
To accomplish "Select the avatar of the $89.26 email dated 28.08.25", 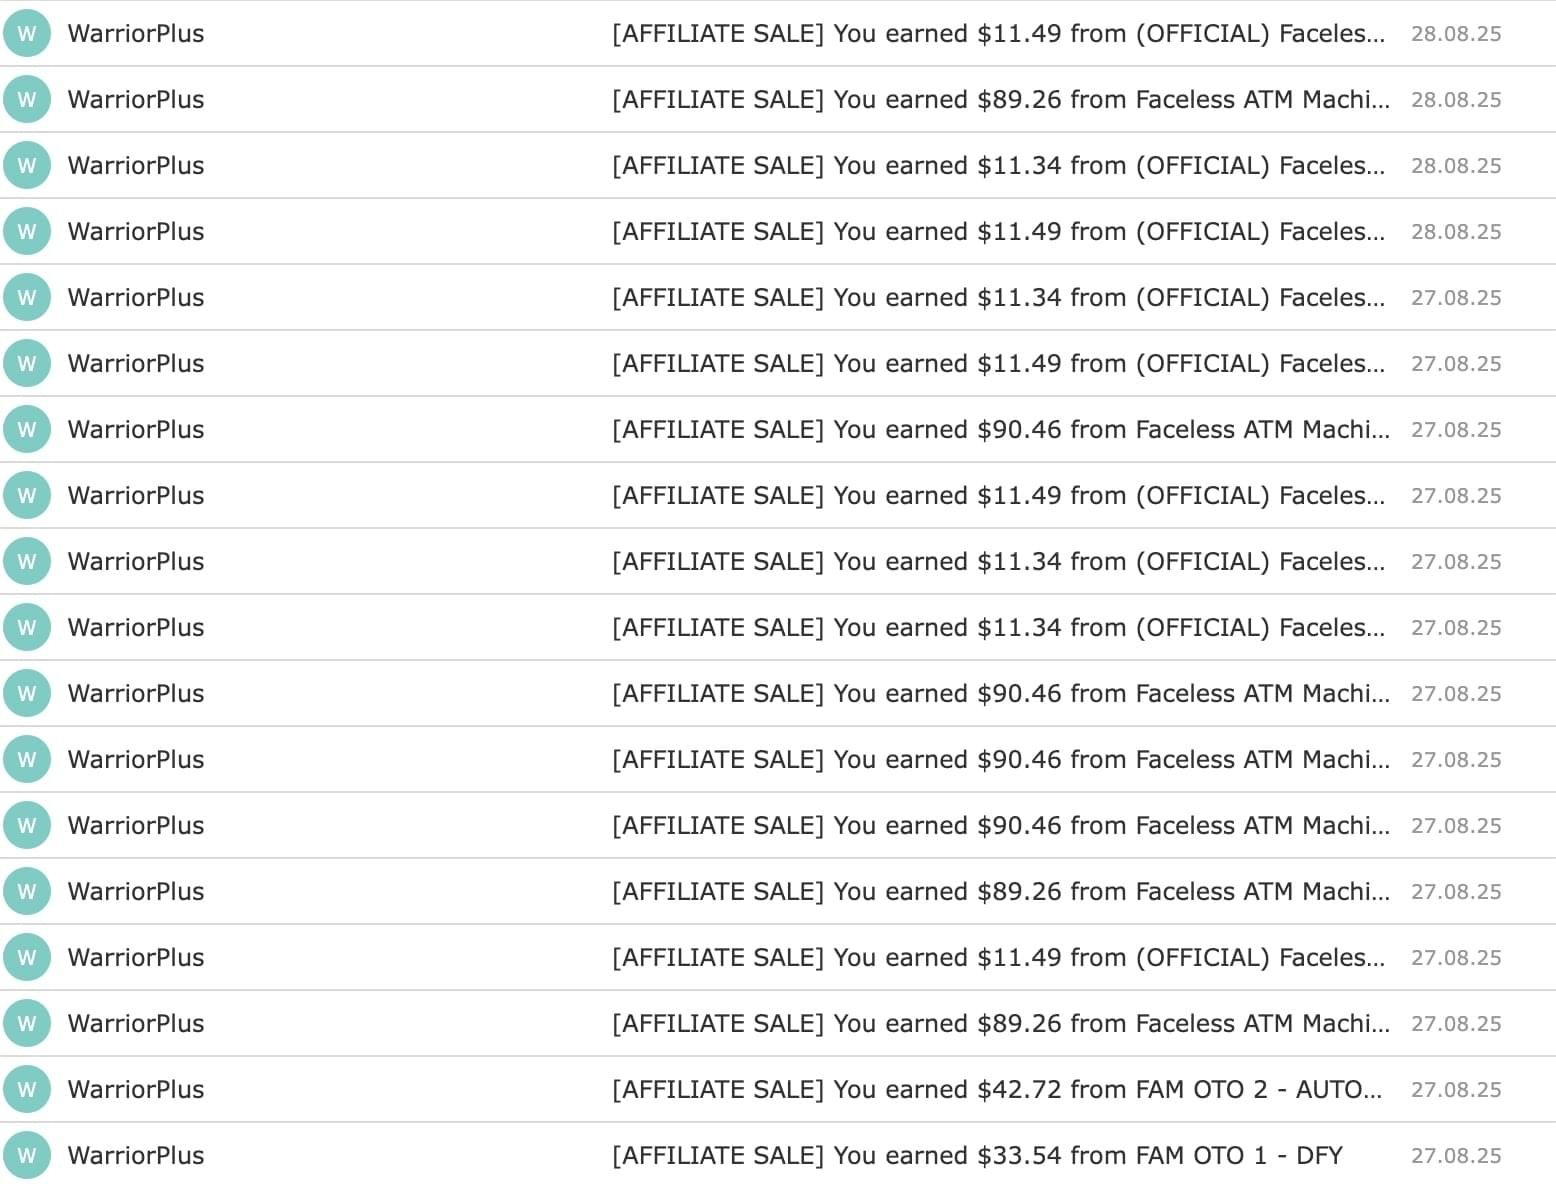I will (27, 99).
